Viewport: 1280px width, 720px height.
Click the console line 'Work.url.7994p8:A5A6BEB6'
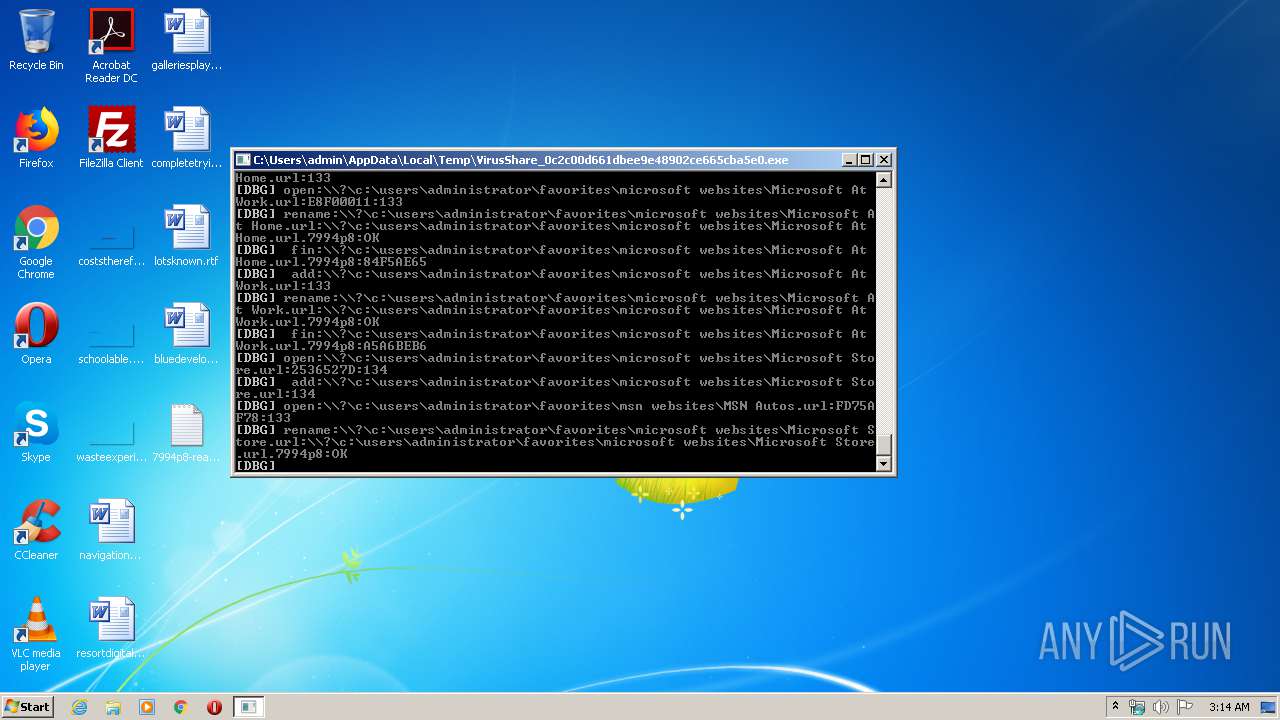pos(331,346)
